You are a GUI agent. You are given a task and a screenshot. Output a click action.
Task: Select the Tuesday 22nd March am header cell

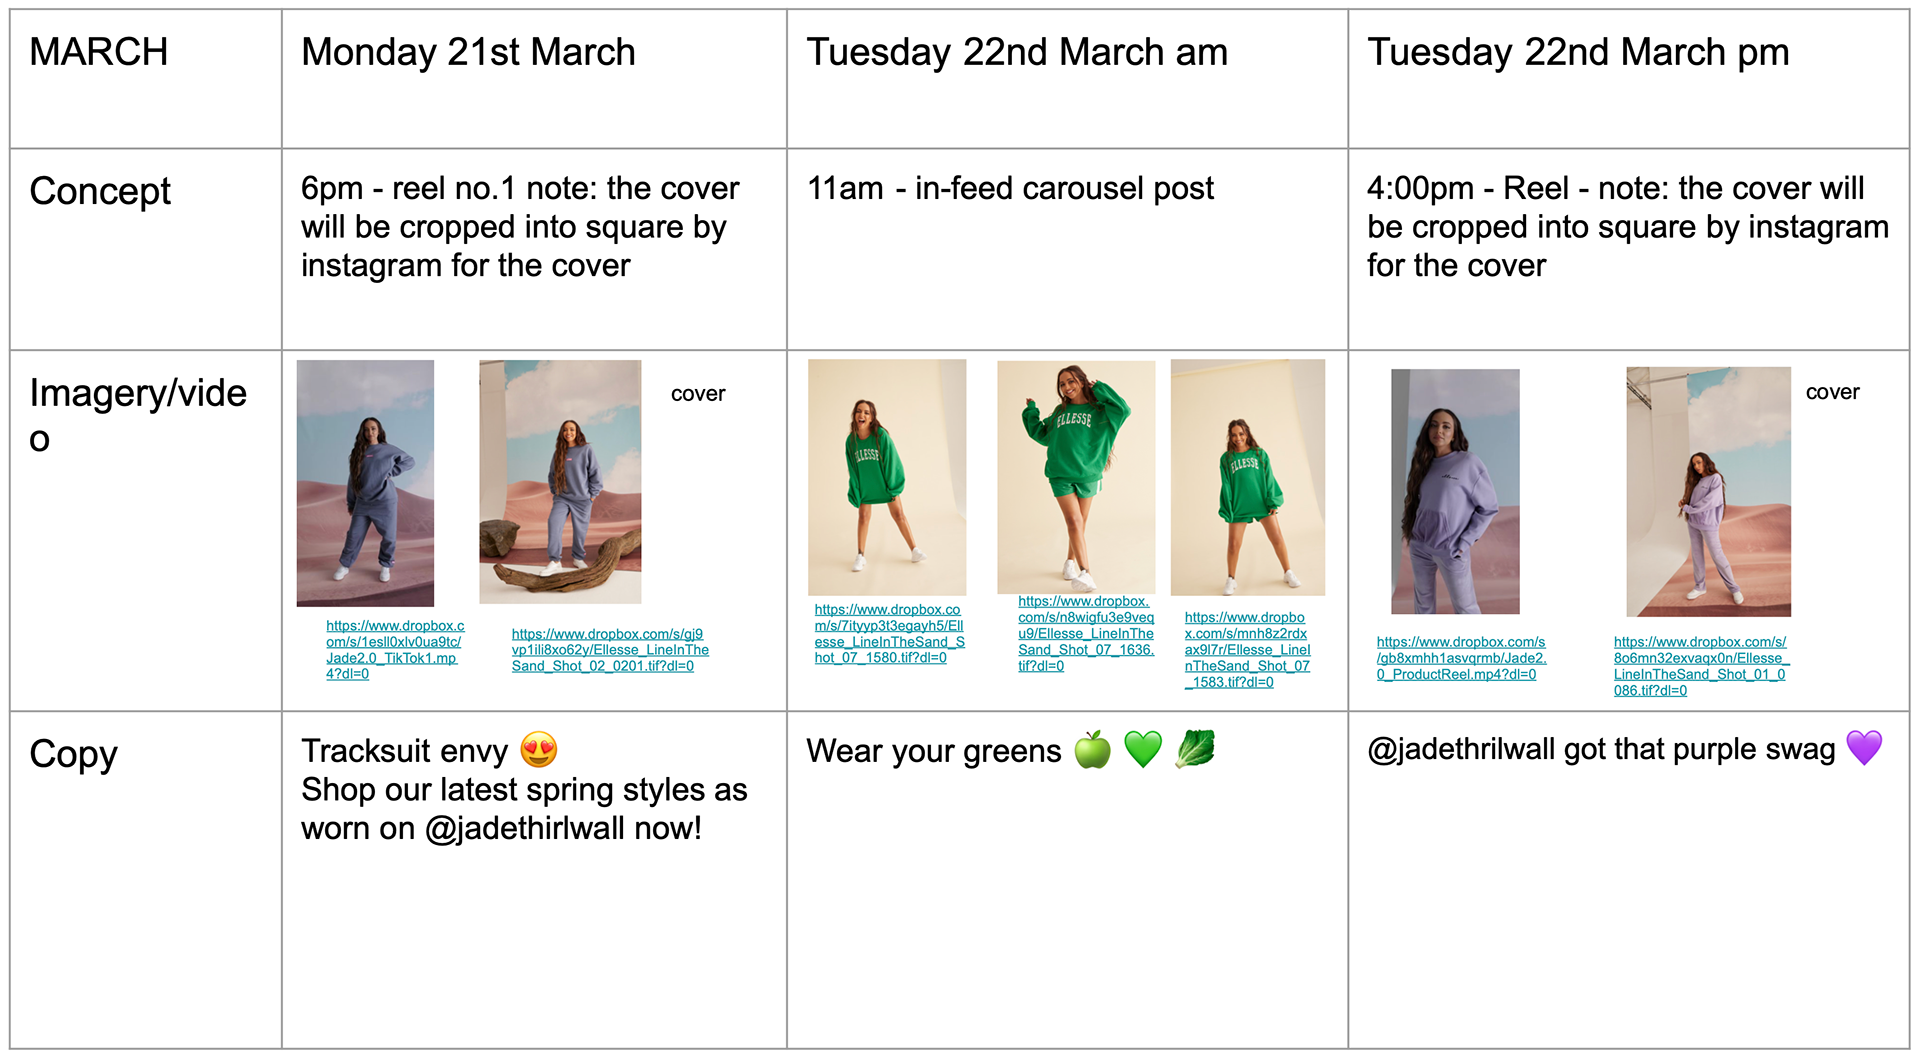(1067, 79)
